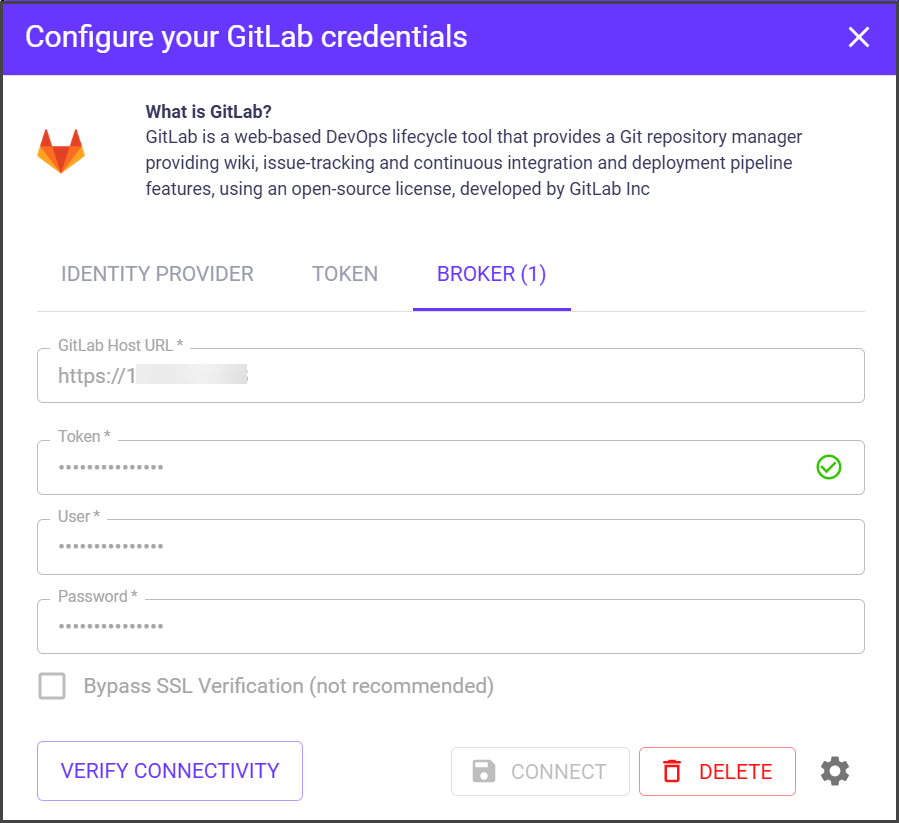Viewport: 899px width, 823px height.
Task: Click the trash can icon on Delete
Action: (x=672, y=772)
